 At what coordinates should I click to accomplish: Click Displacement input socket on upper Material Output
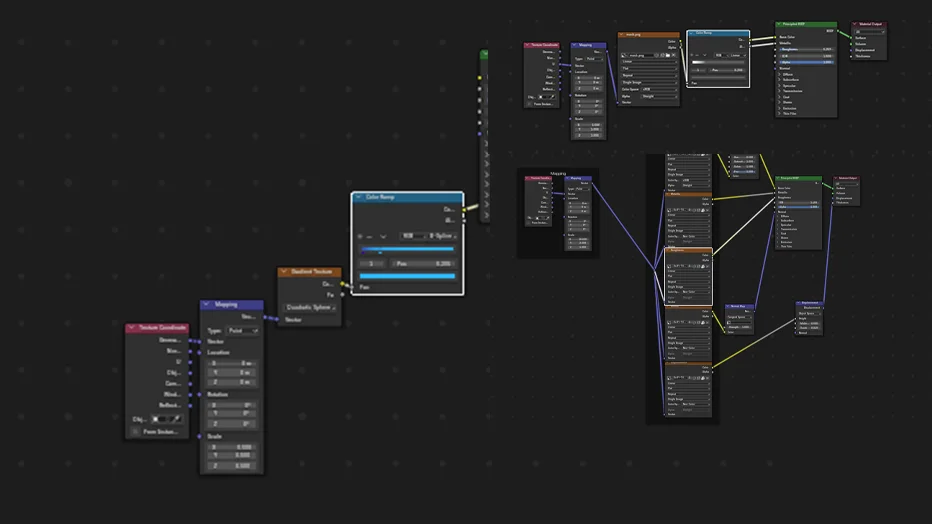coord(851,50)
